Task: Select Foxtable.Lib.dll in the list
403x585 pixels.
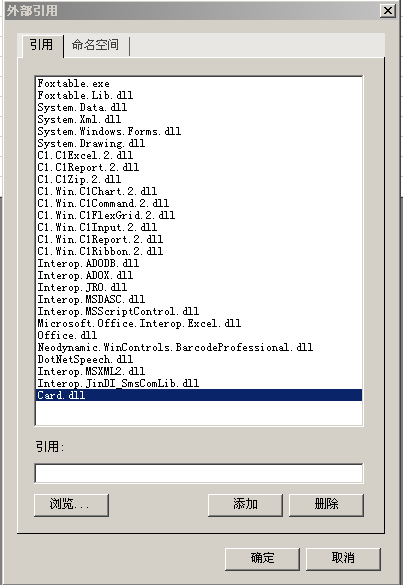Action: pos(199,95)
